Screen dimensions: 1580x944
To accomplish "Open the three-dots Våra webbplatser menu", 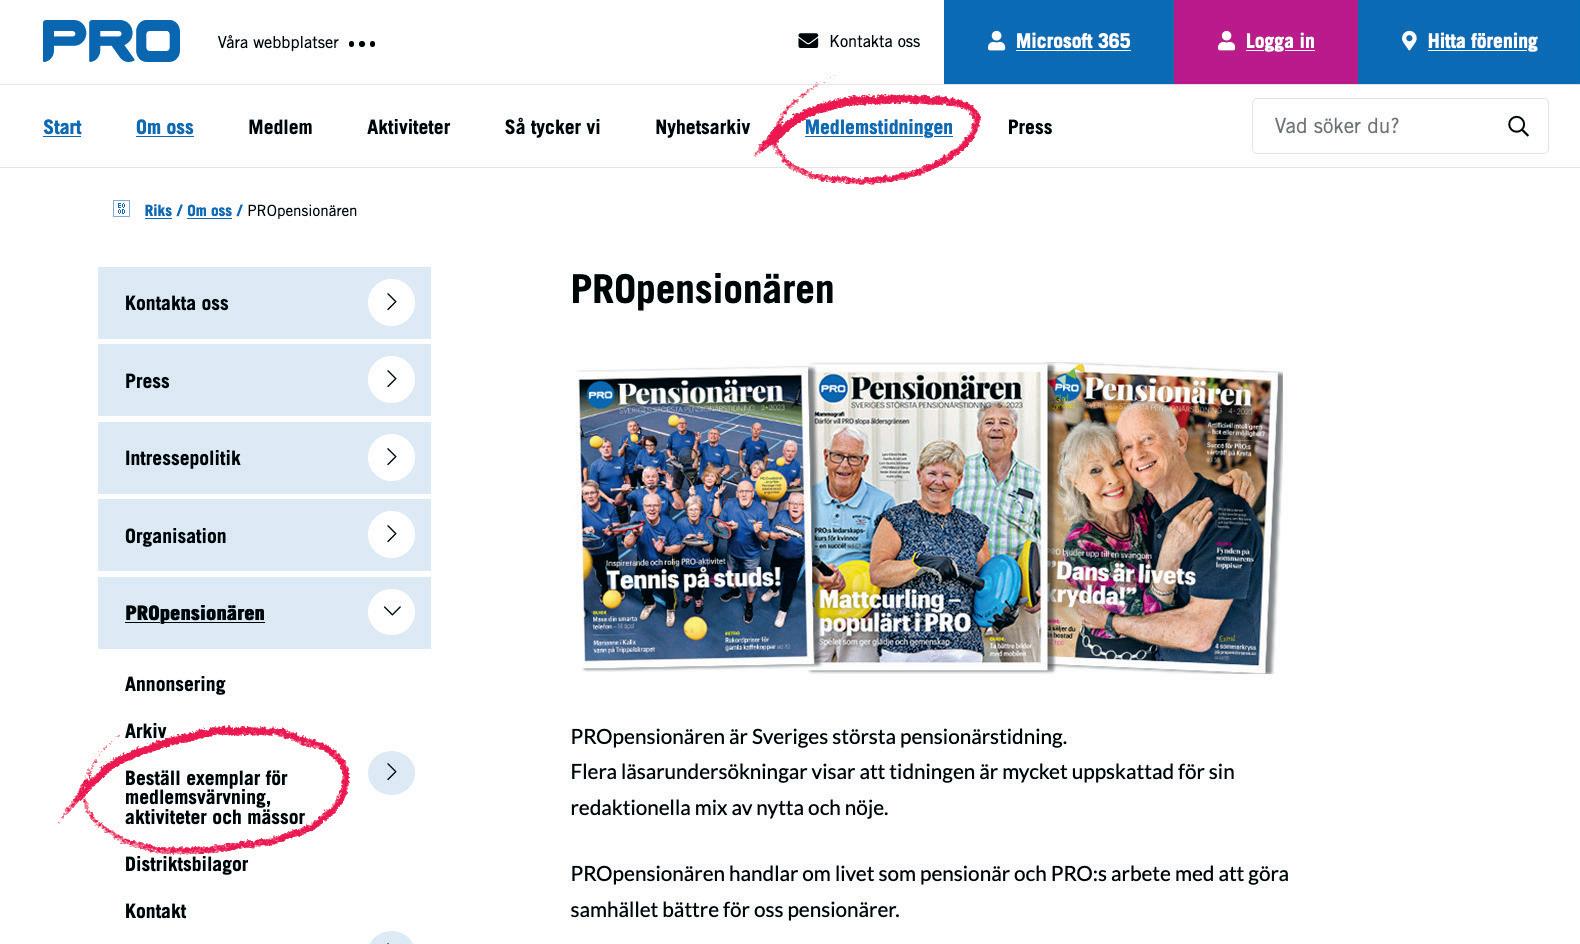I will click(362, 43).
